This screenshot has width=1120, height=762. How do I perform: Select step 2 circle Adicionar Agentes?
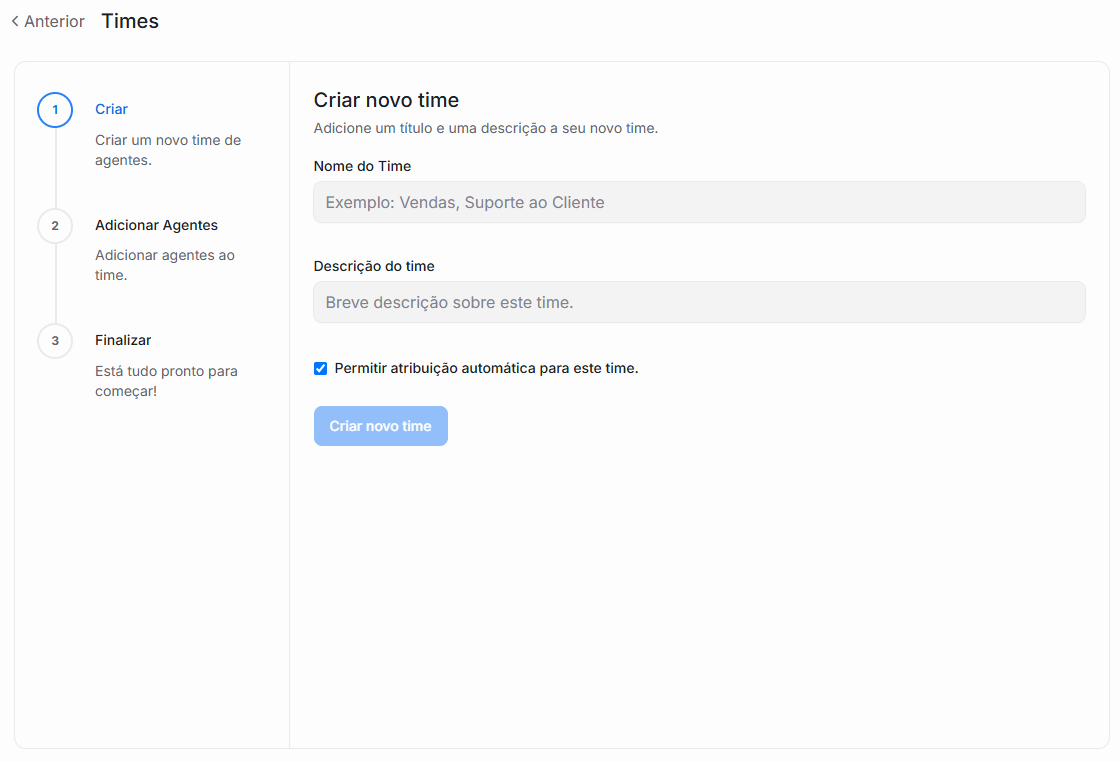[x=55, y=226]
